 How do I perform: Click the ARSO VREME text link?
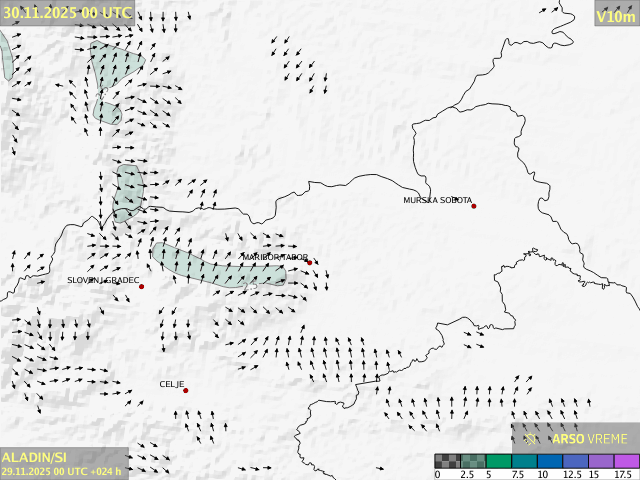pyautogui.click(x=590, y=439)
